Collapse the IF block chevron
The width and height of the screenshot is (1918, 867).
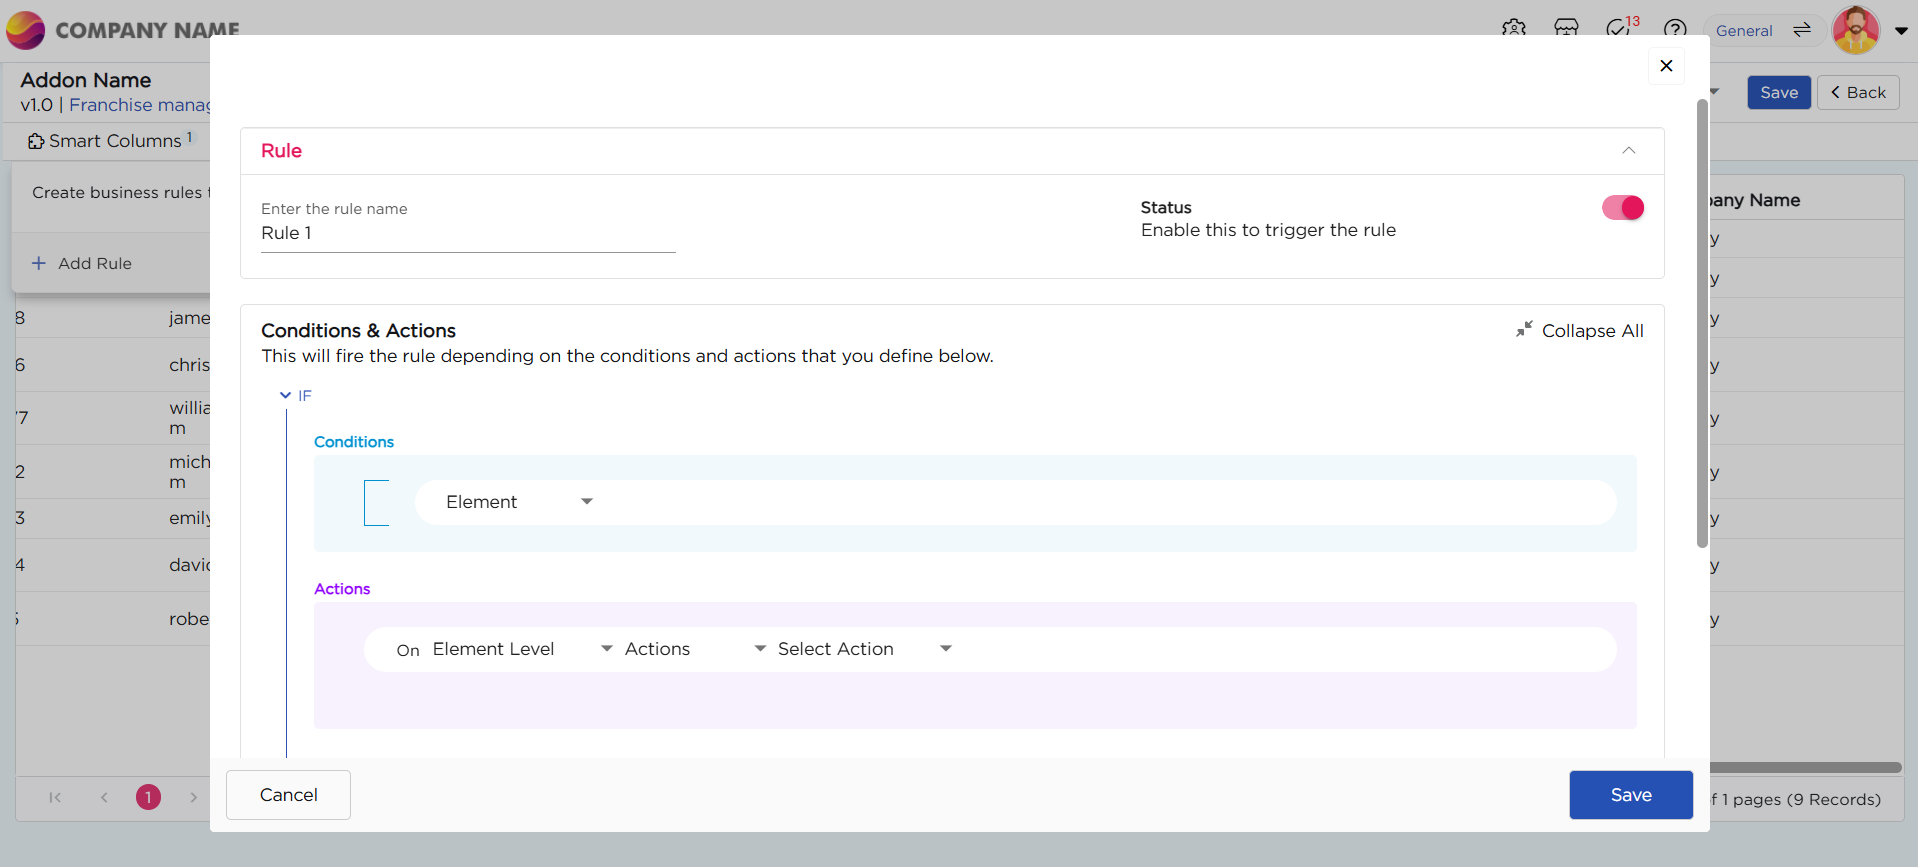[286, 396]
